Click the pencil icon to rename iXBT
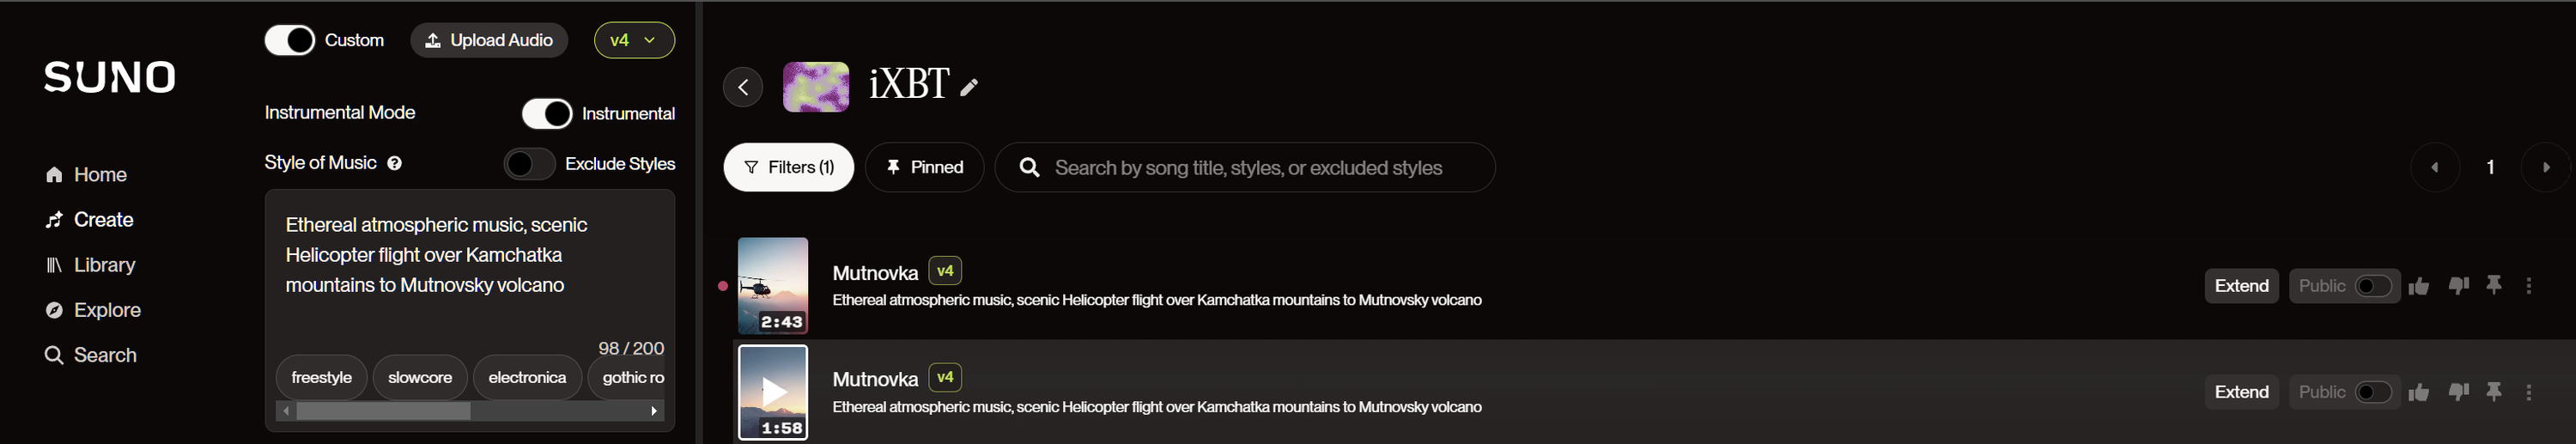This screenshot has width=2576, height=444. click(968, 87)
